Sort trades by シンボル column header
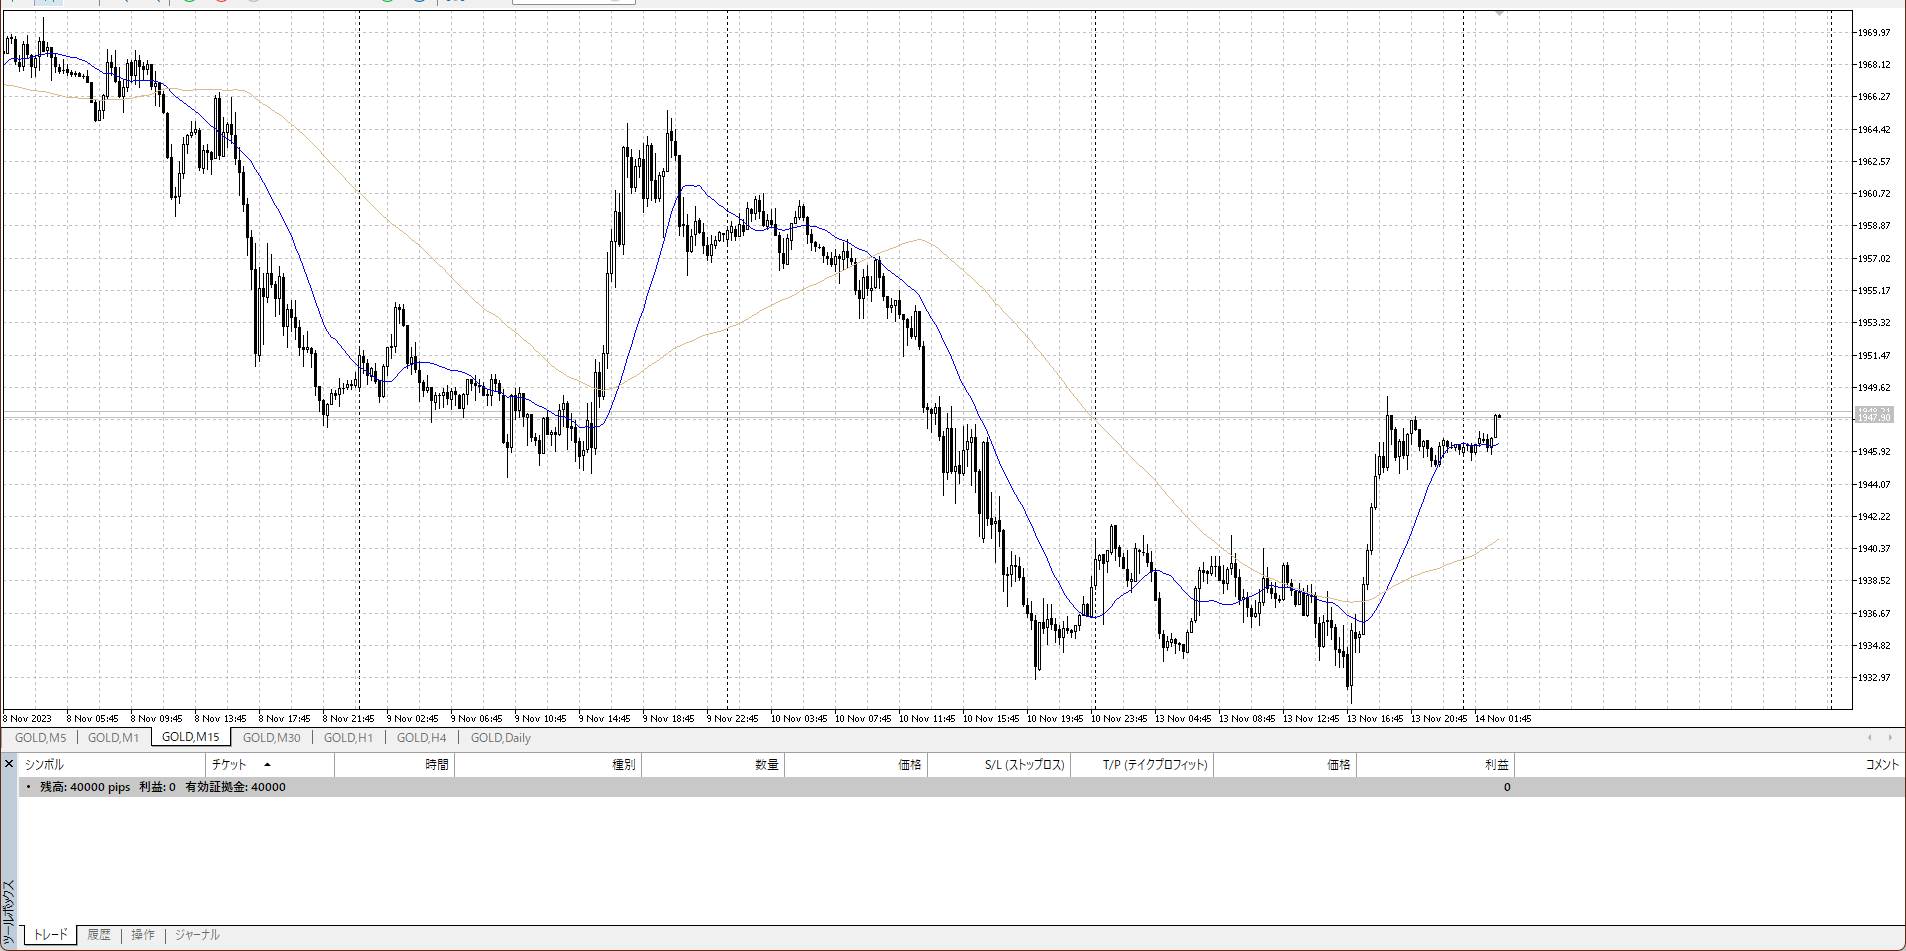Image resolution: width=1906 pixels, height=951 pixels. pyautogui.click(x=44, y=765)
